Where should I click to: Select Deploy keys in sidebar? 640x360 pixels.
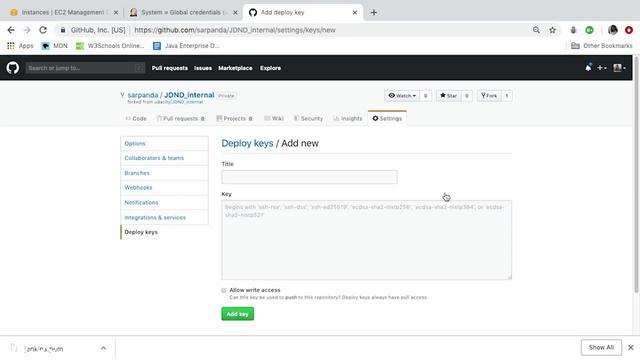164,232
